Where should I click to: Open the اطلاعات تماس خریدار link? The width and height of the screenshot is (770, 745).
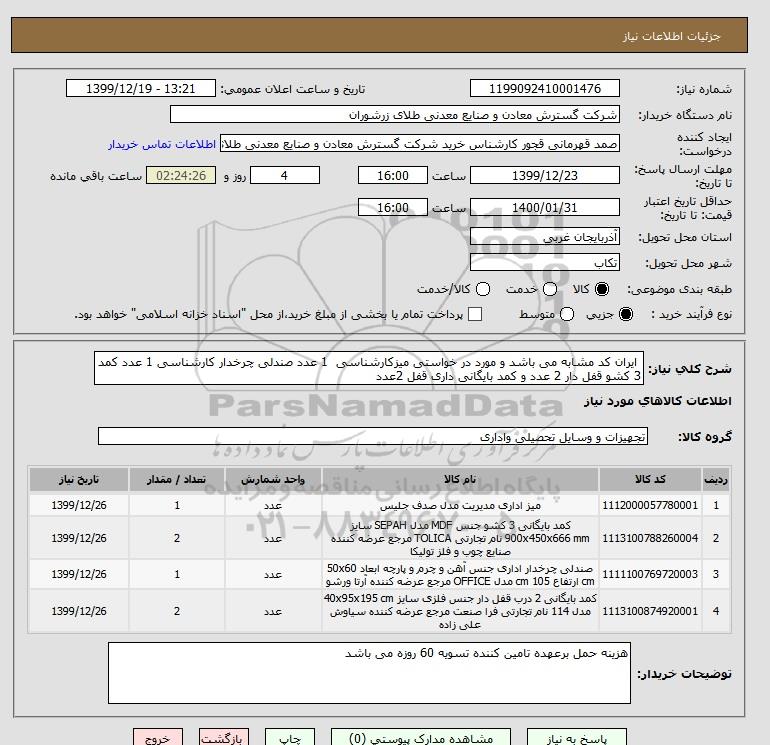point(162,144)
